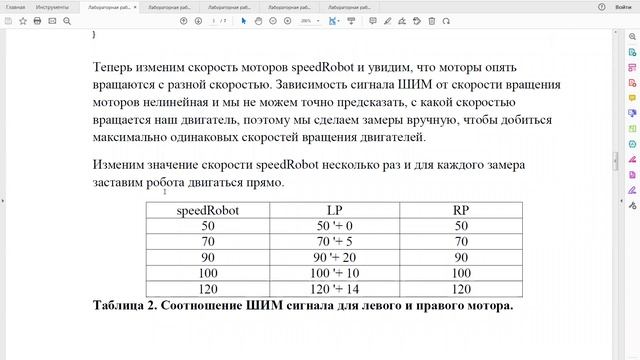Open the pink Edit PDF sidebar tool
640x360 pixels.
click(632, 67)
